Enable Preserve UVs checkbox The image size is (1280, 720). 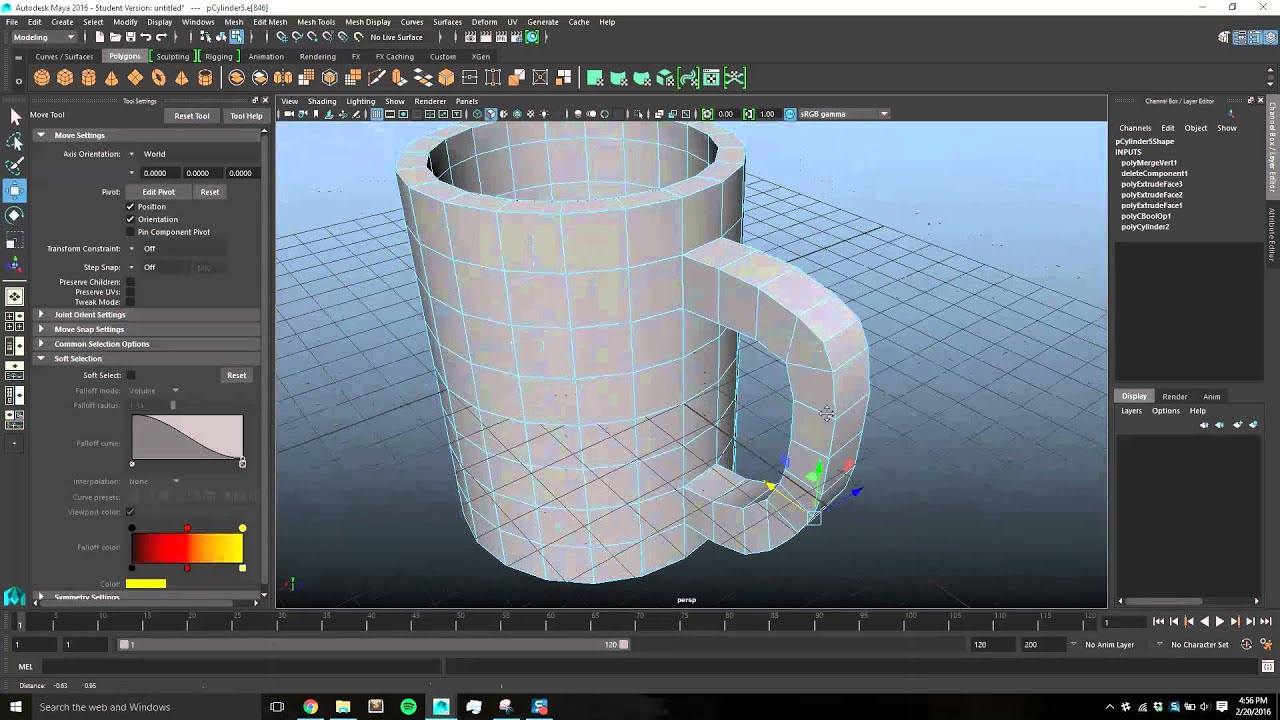click(130, 292)
